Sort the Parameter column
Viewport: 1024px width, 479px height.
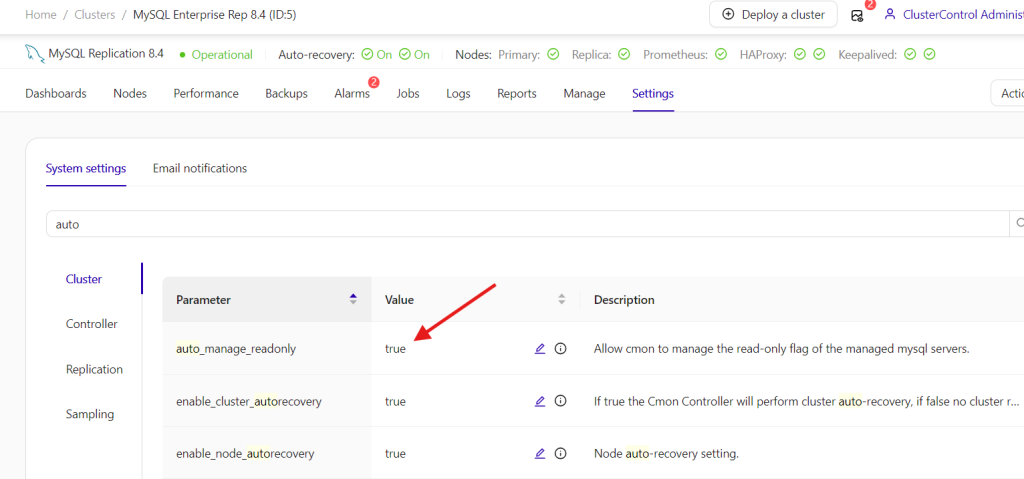[352, 299]
